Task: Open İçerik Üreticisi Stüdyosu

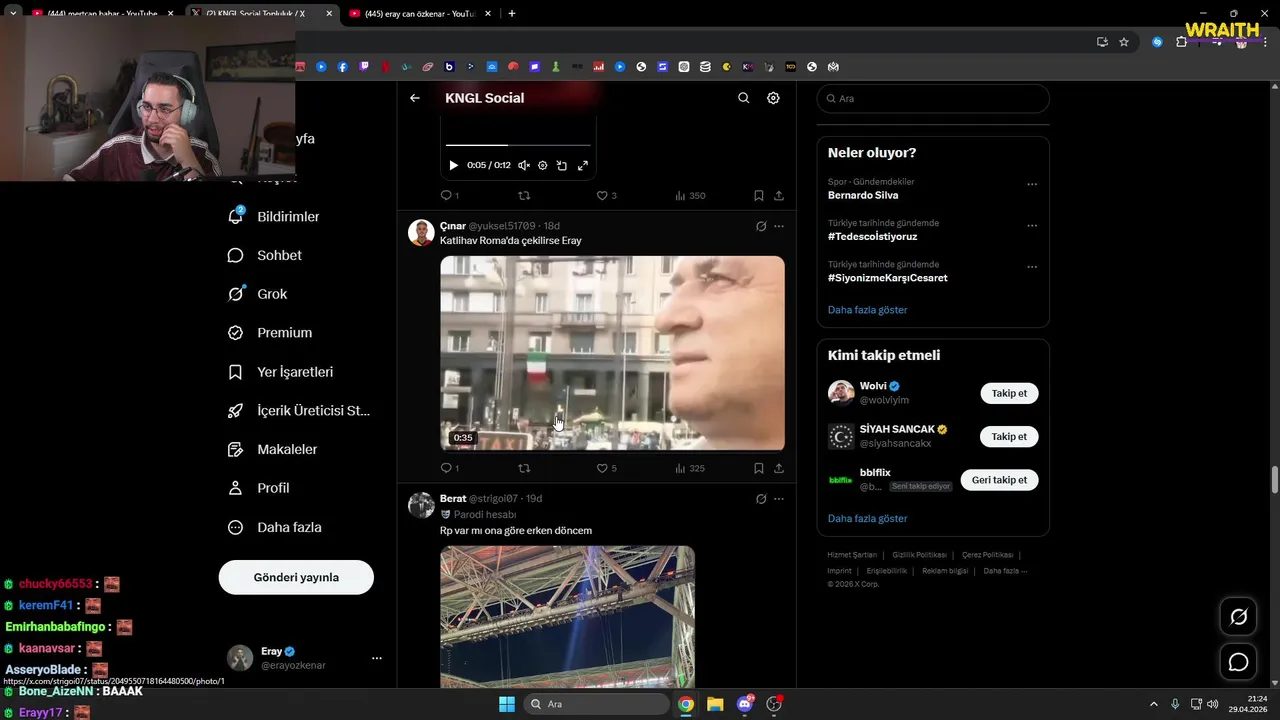Action: (x=299, y=411)
